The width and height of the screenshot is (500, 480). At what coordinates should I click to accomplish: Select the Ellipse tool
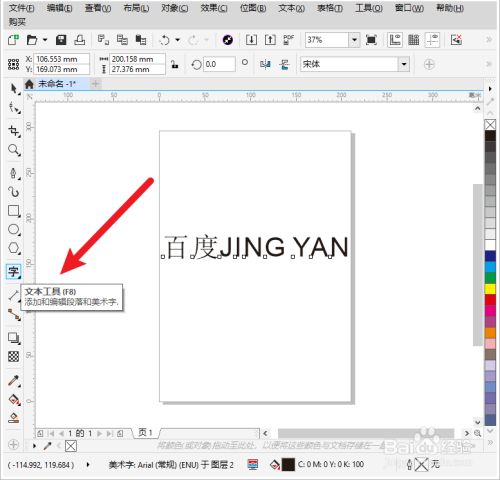(x=14, y=230)
